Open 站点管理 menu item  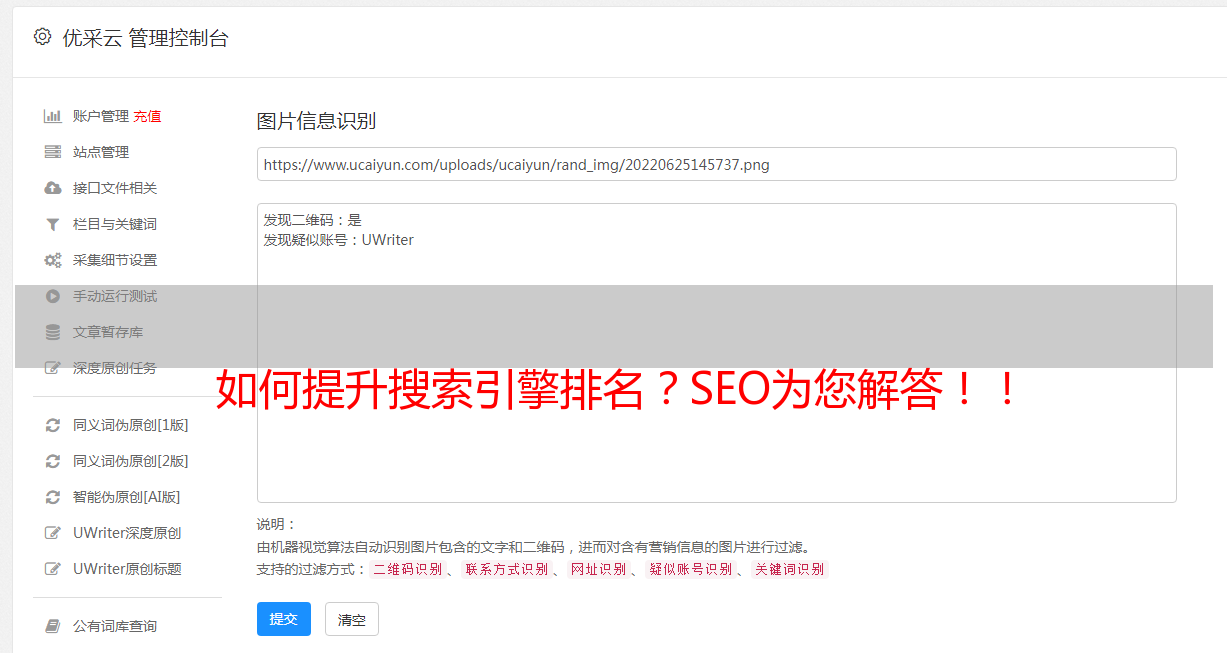click(101, 152)
